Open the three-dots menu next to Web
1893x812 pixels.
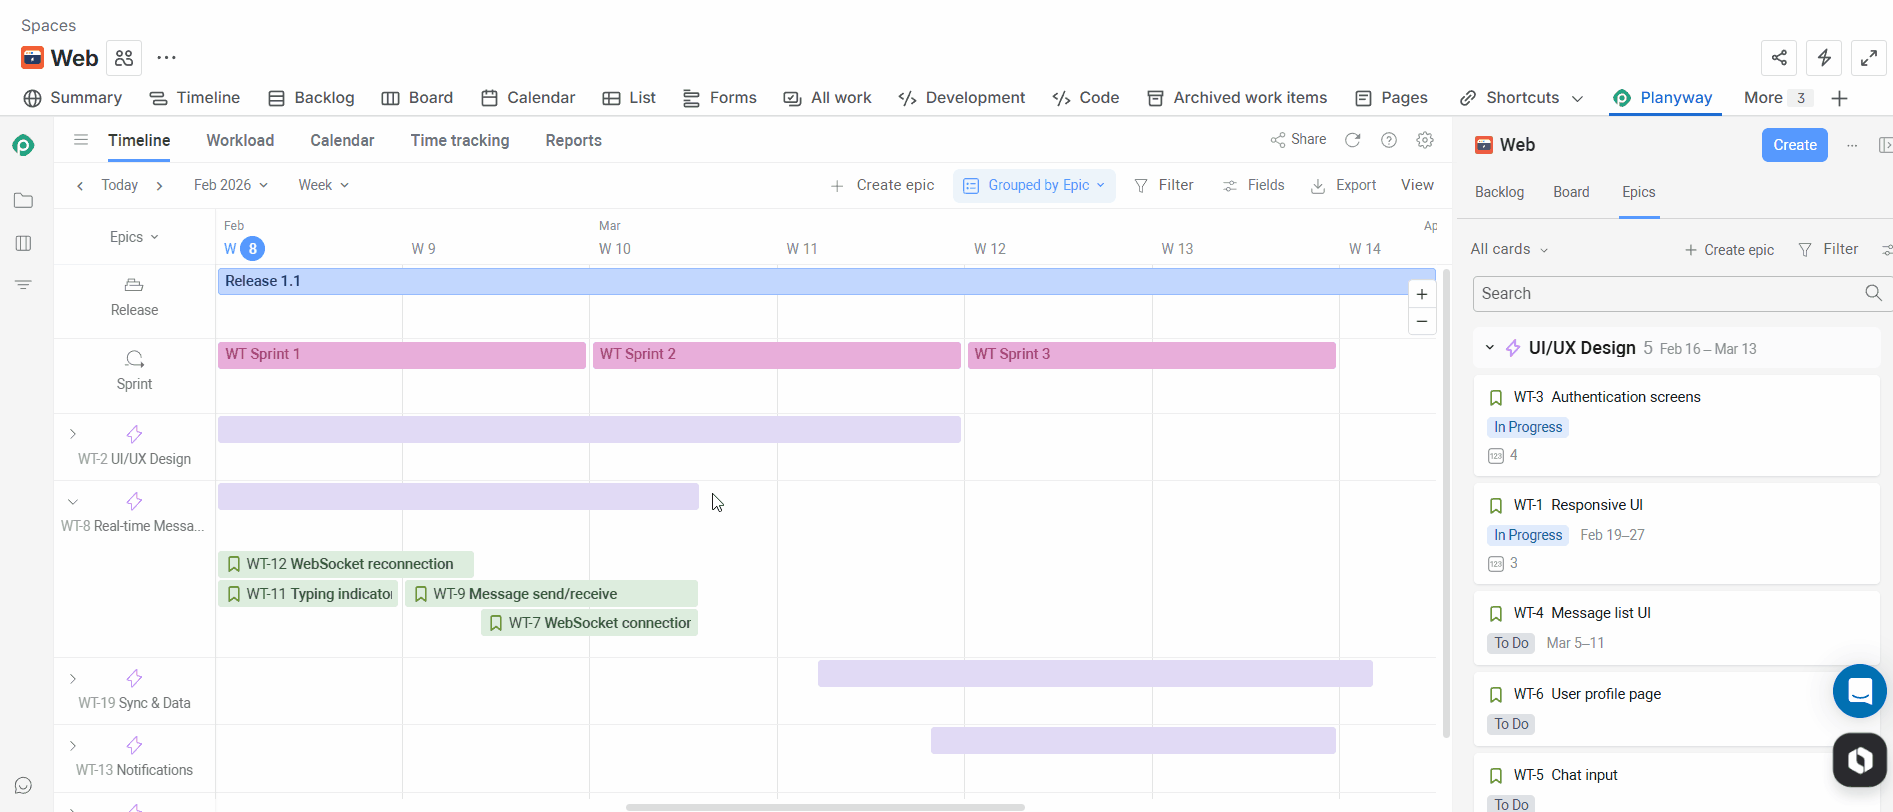coord(167,58)
